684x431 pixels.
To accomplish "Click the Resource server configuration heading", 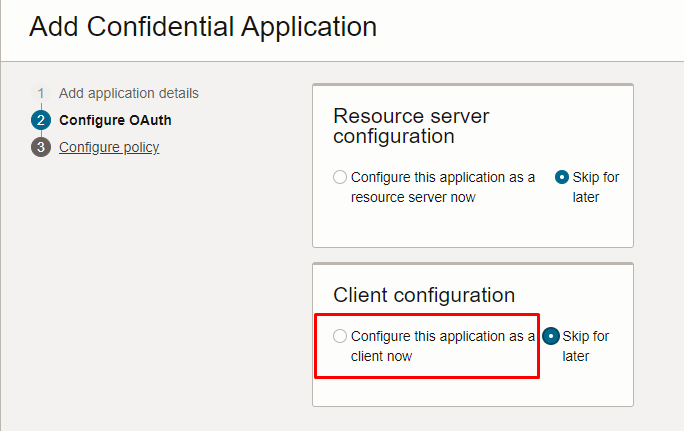I will click(411, 126).
